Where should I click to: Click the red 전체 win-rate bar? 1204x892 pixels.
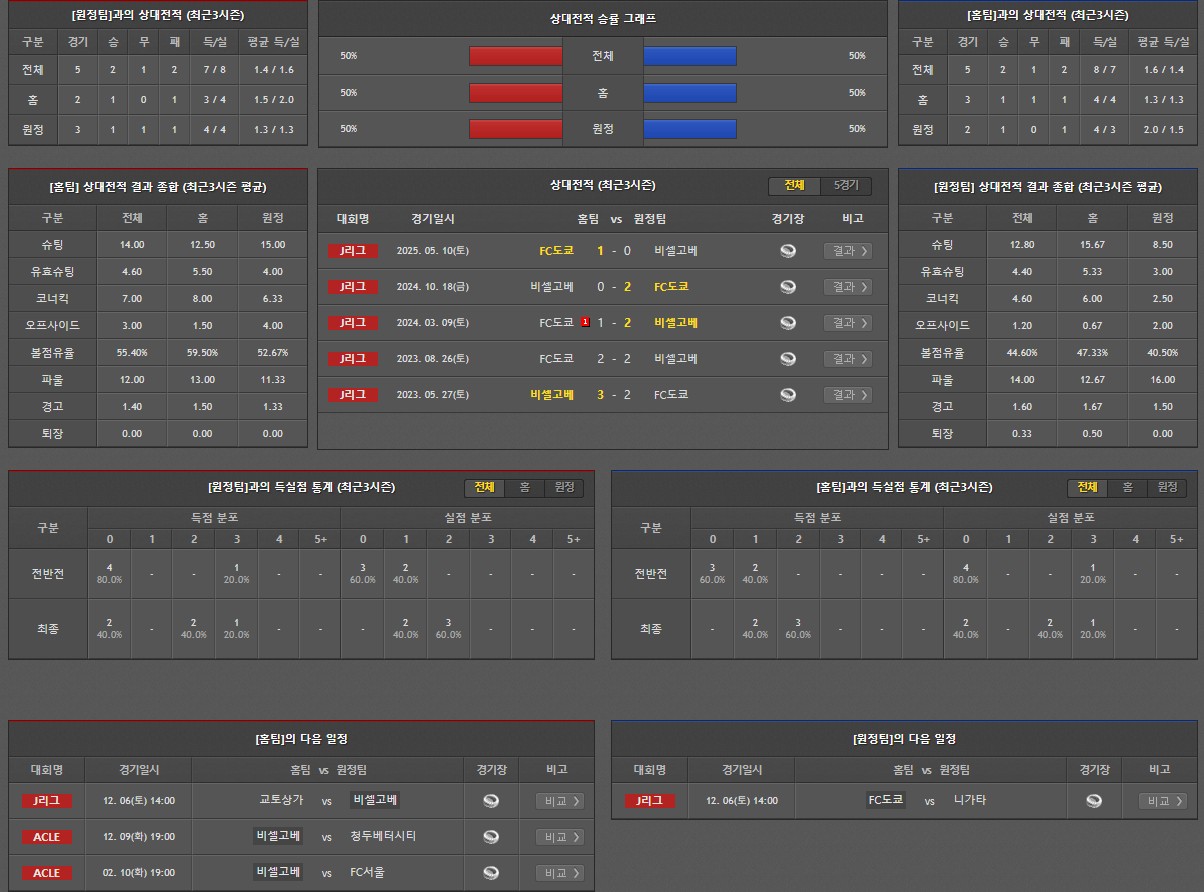click(515, 56)
